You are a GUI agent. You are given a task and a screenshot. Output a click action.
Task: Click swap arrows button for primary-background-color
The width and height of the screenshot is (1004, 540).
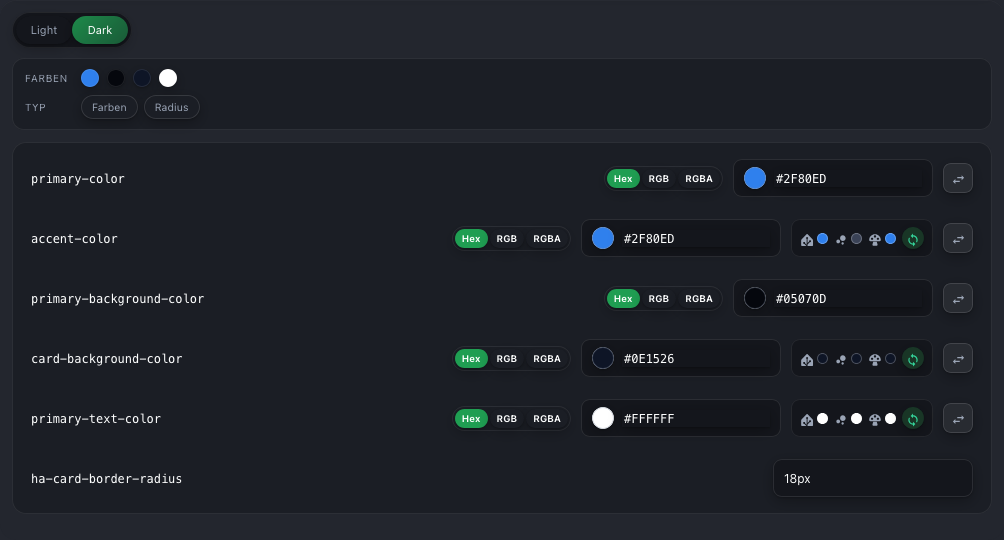(x=958, y=299)
